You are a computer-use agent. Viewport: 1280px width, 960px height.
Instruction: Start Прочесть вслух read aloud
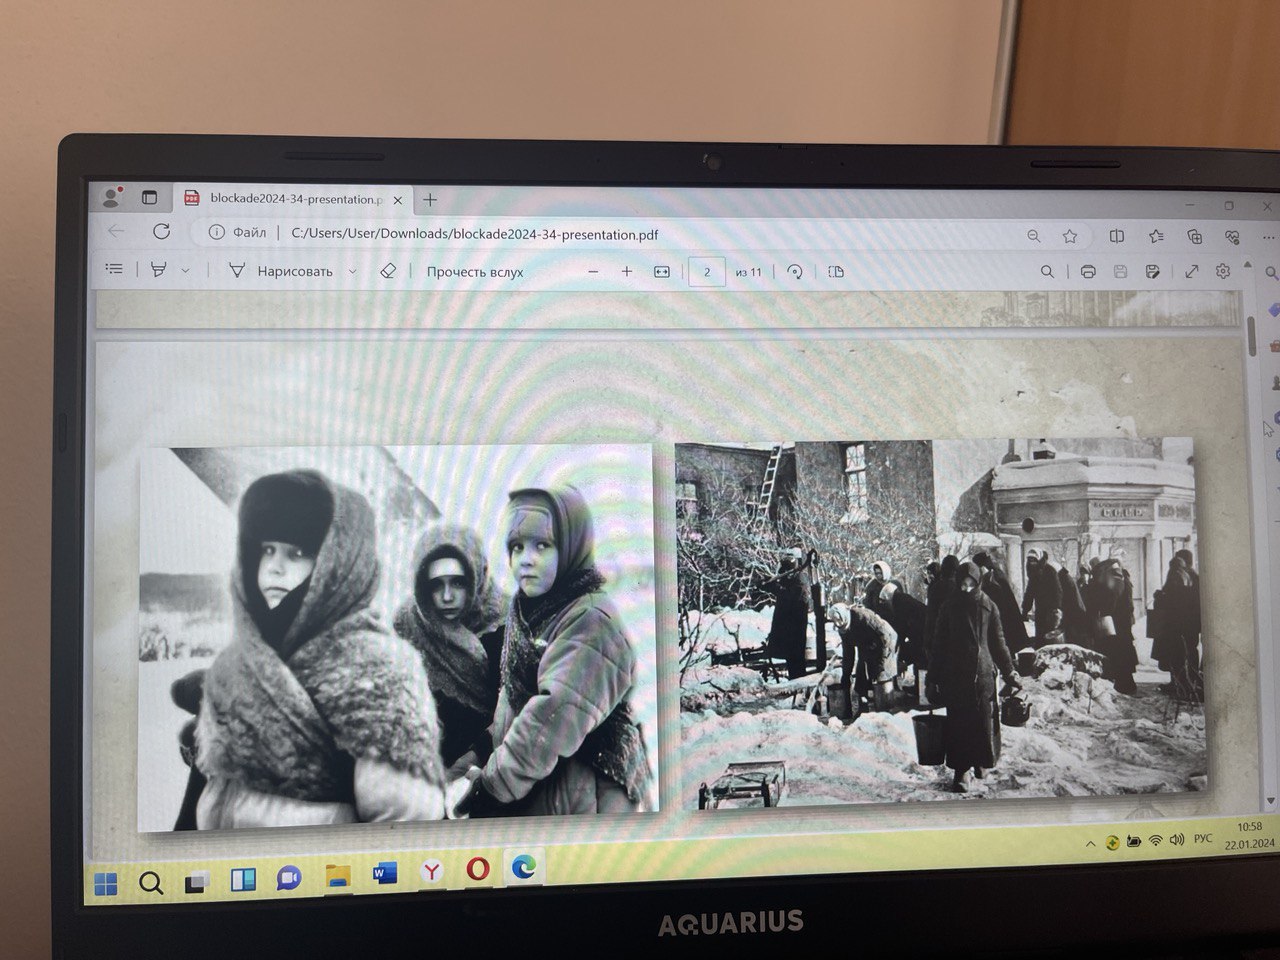click(x=475, y=272)
